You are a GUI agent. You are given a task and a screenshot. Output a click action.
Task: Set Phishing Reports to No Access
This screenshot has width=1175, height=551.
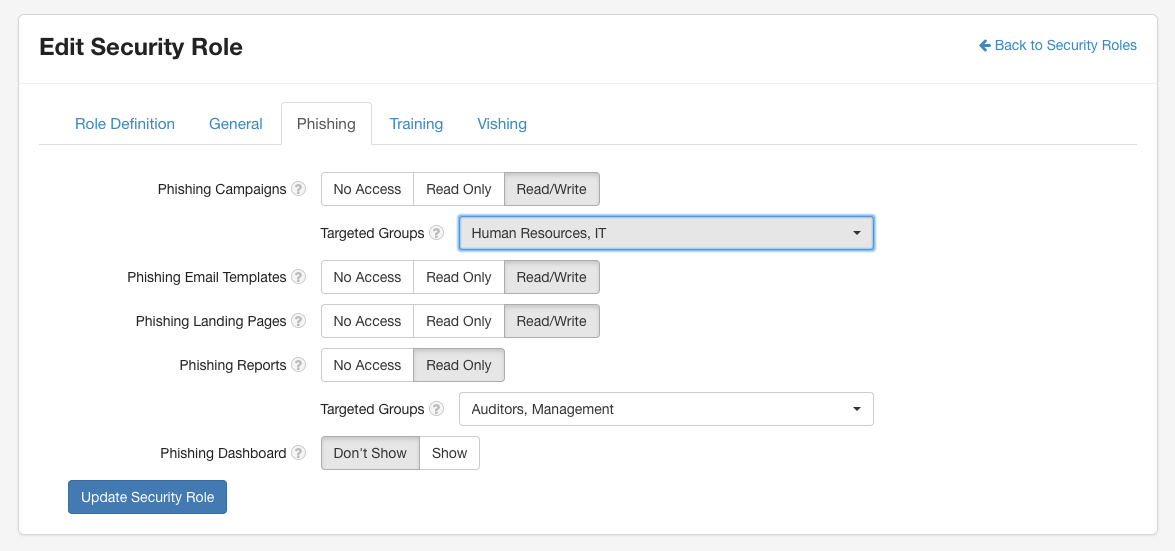(367, 365)
